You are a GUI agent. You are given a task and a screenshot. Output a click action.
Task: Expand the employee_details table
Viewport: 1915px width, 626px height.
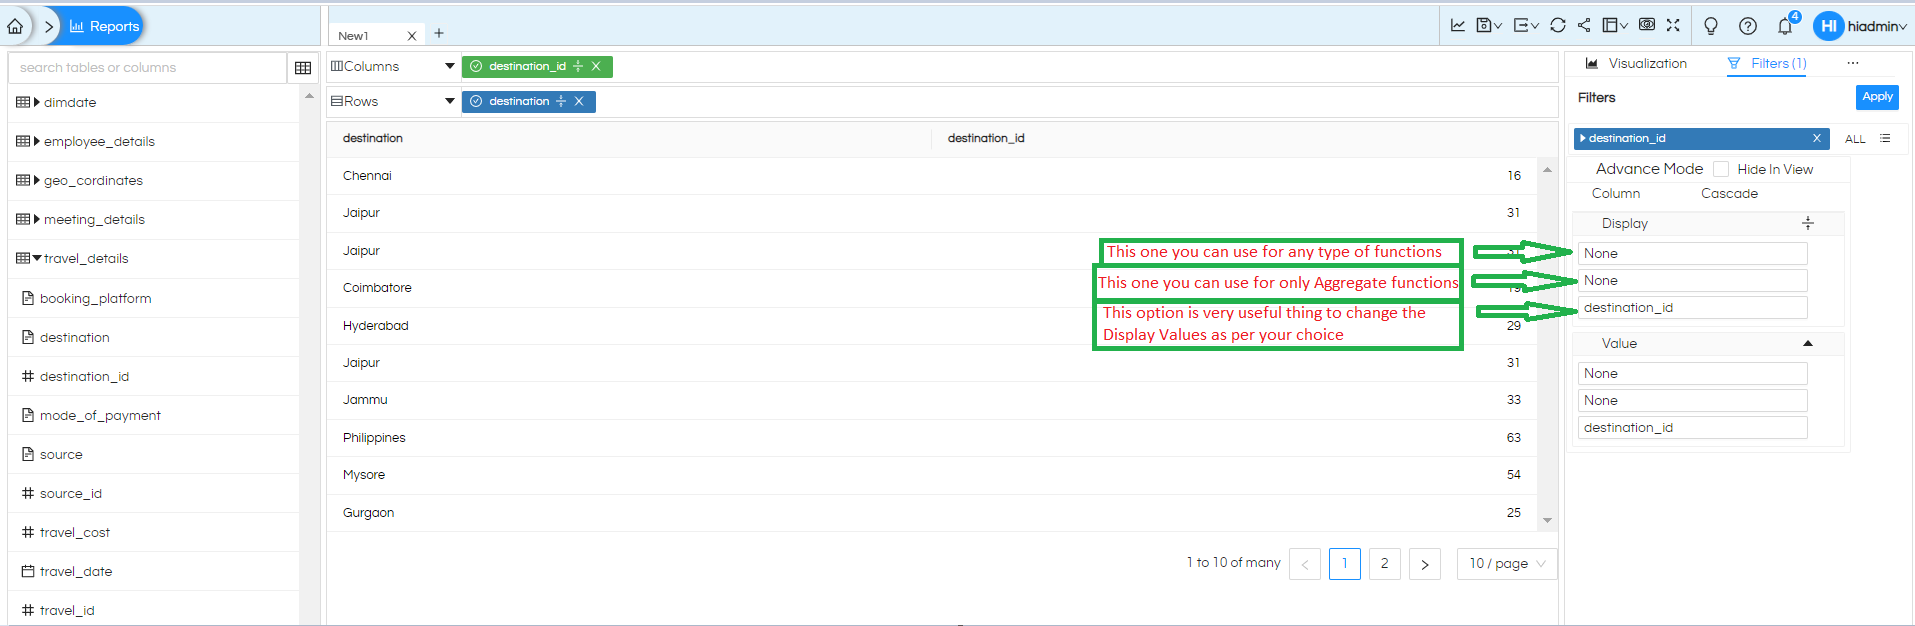click(x=37, y=141)
